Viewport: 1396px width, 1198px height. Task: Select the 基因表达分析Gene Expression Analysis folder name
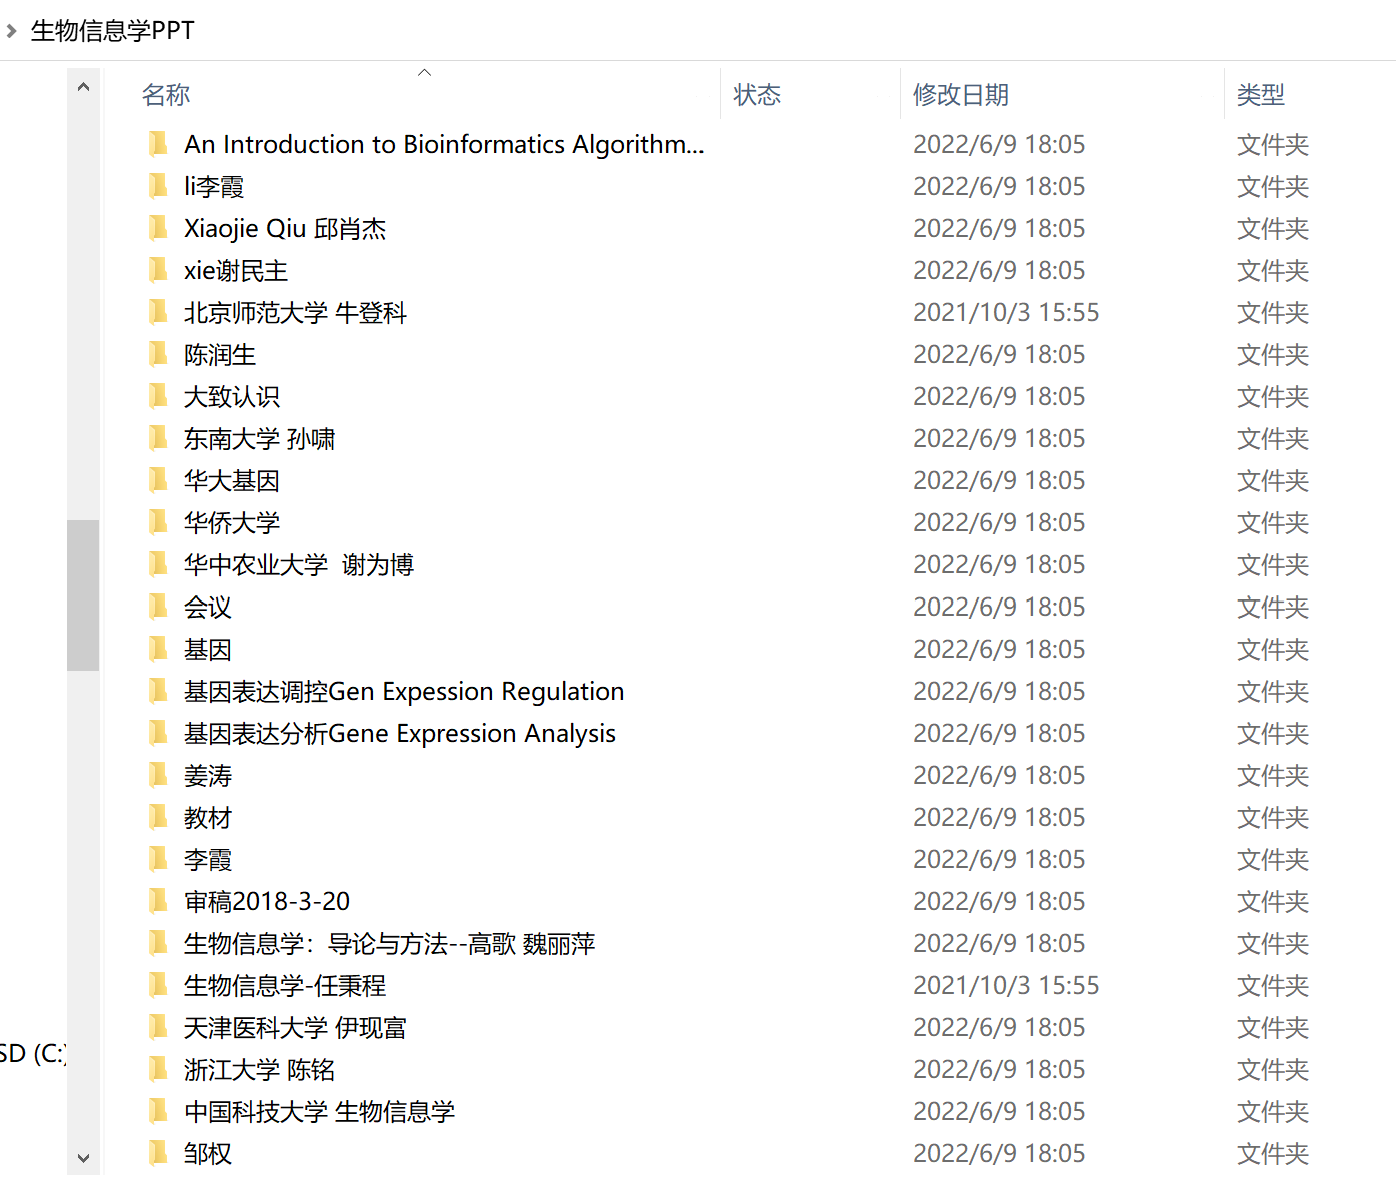click(x=400, y=733)
